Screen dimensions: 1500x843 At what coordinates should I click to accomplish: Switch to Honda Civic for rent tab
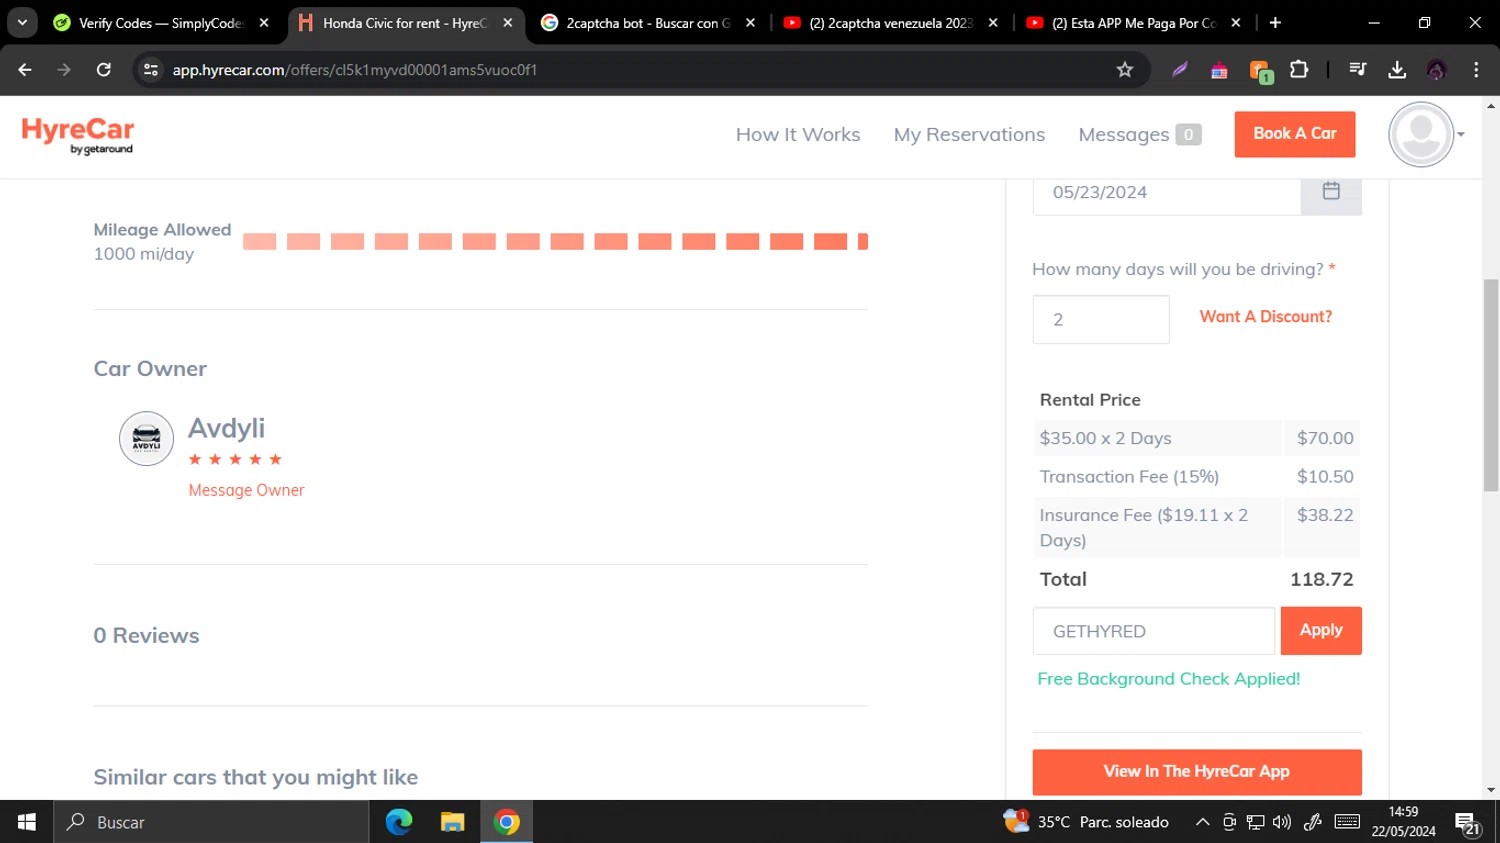(405, 22)
